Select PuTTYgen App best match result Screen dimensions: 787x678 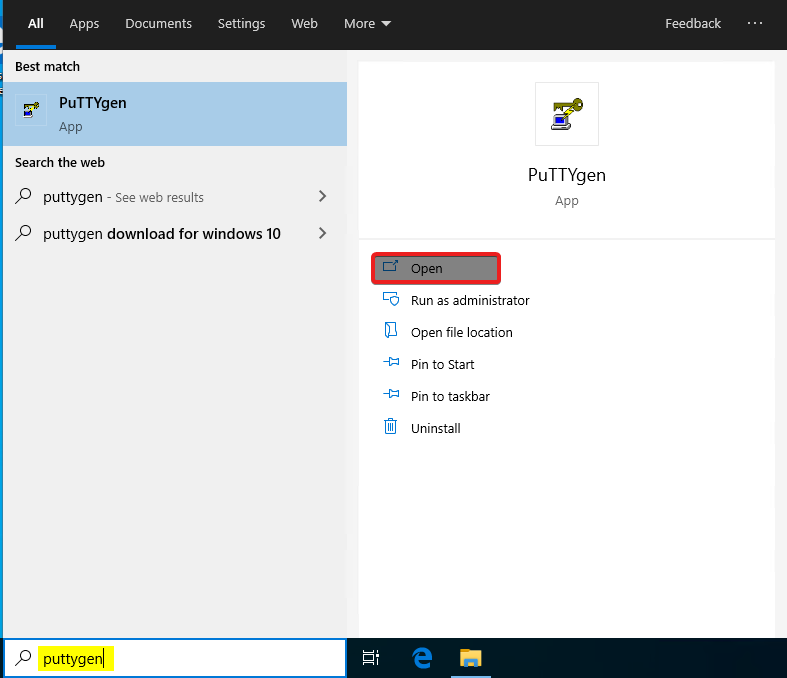[x=175, y=114]
